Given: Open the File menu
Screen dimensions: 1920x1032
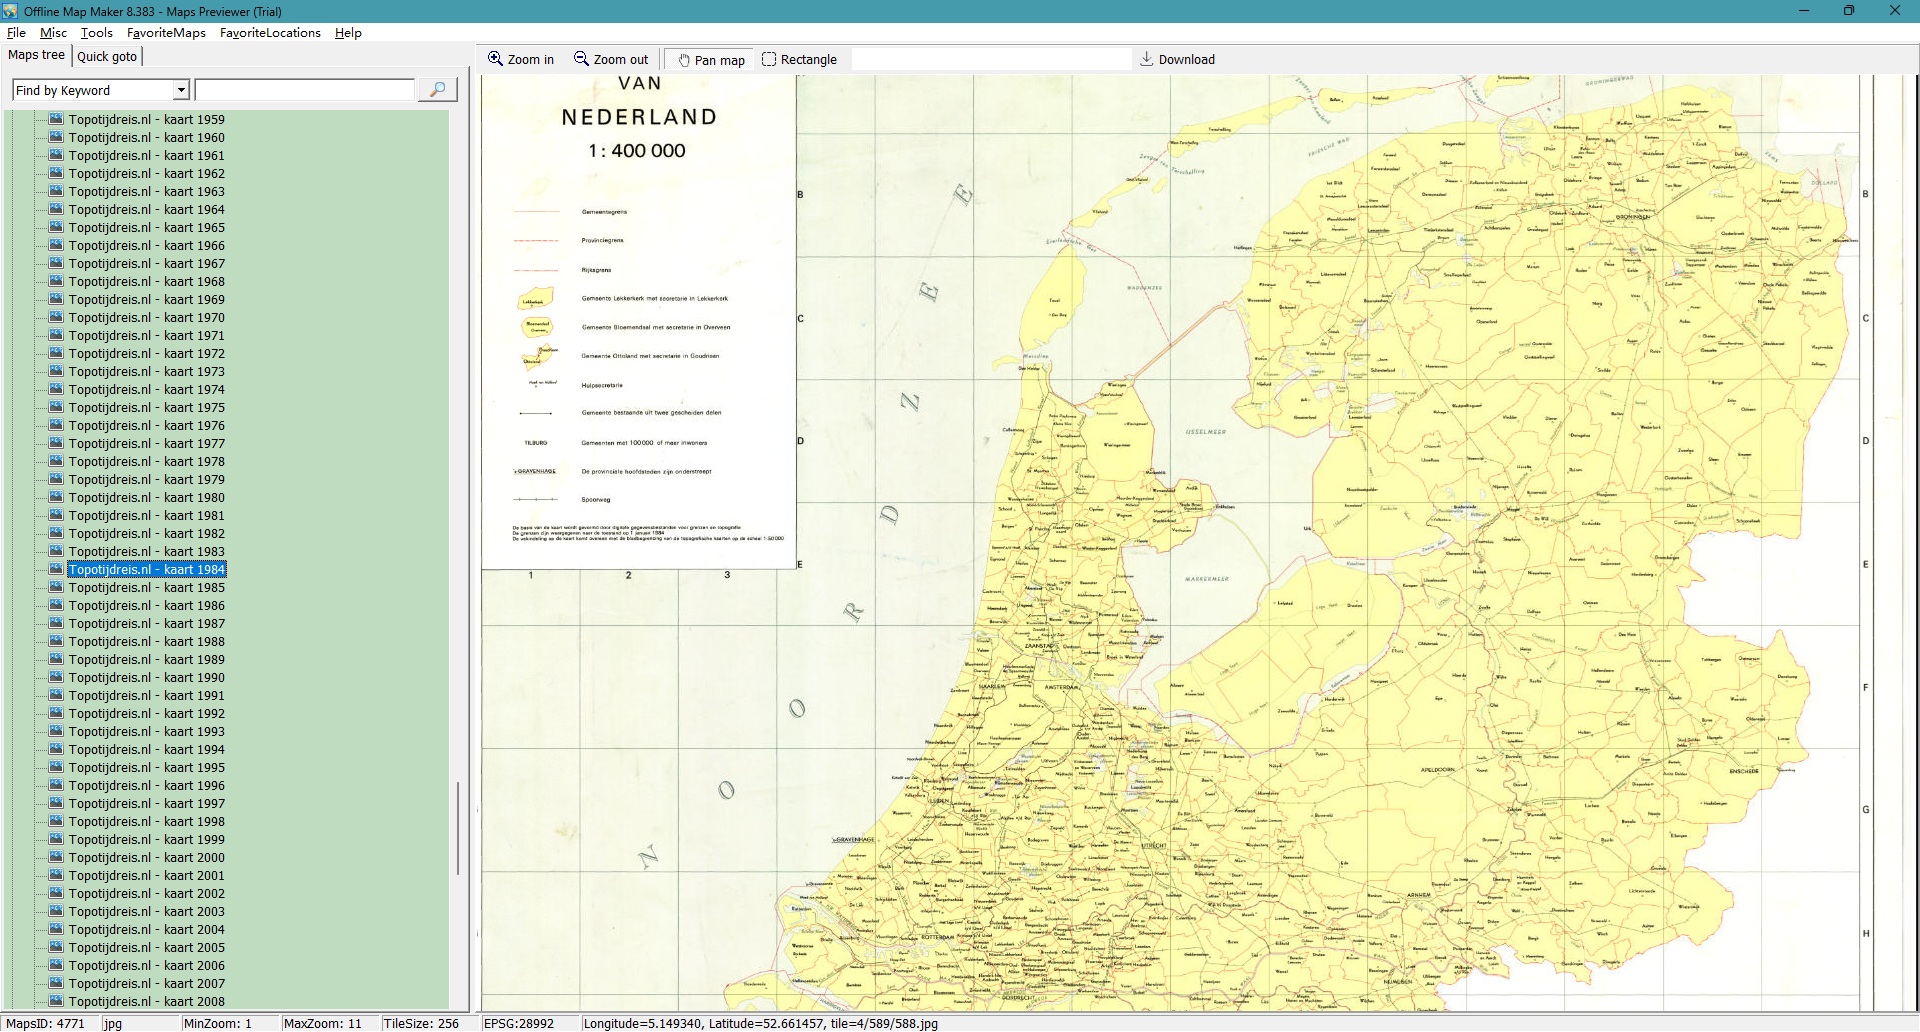Looking at the screenshot, I should (x=16, y=33).
